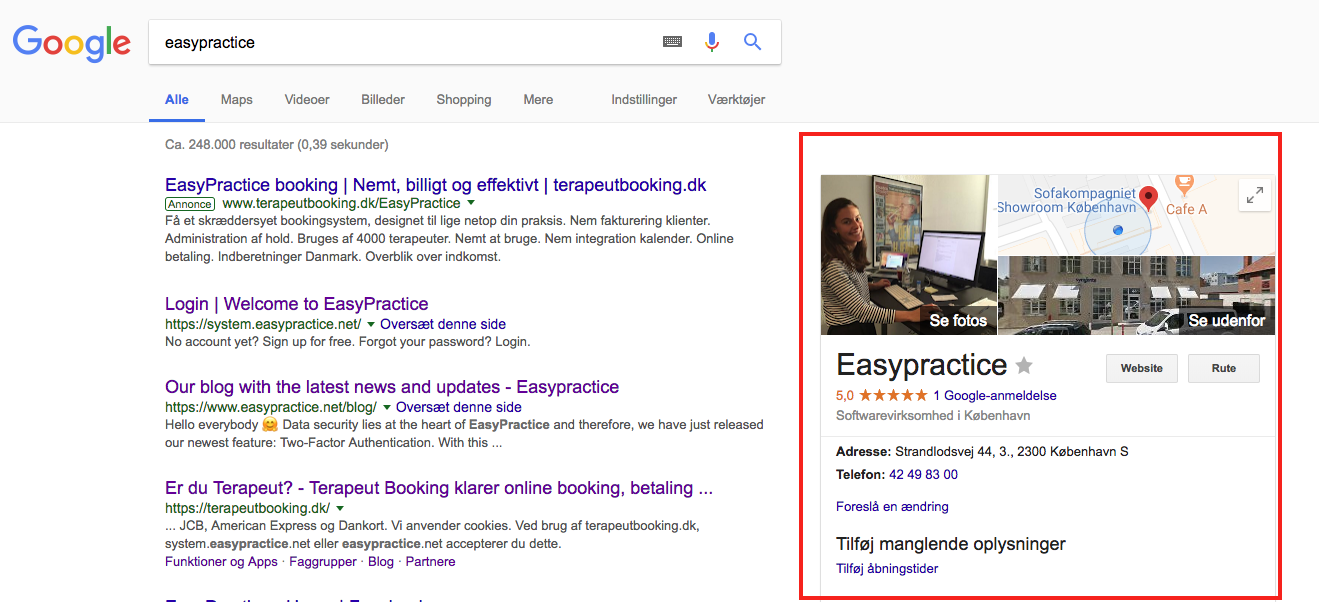
Task: Open the Funktioner og Apps sitelink
Action: coord(221,561)
